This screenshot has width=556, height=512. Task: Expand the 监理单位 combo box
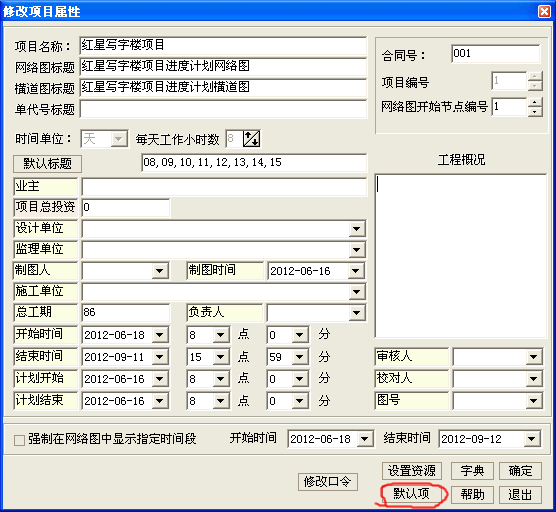[x=356, y=250]
